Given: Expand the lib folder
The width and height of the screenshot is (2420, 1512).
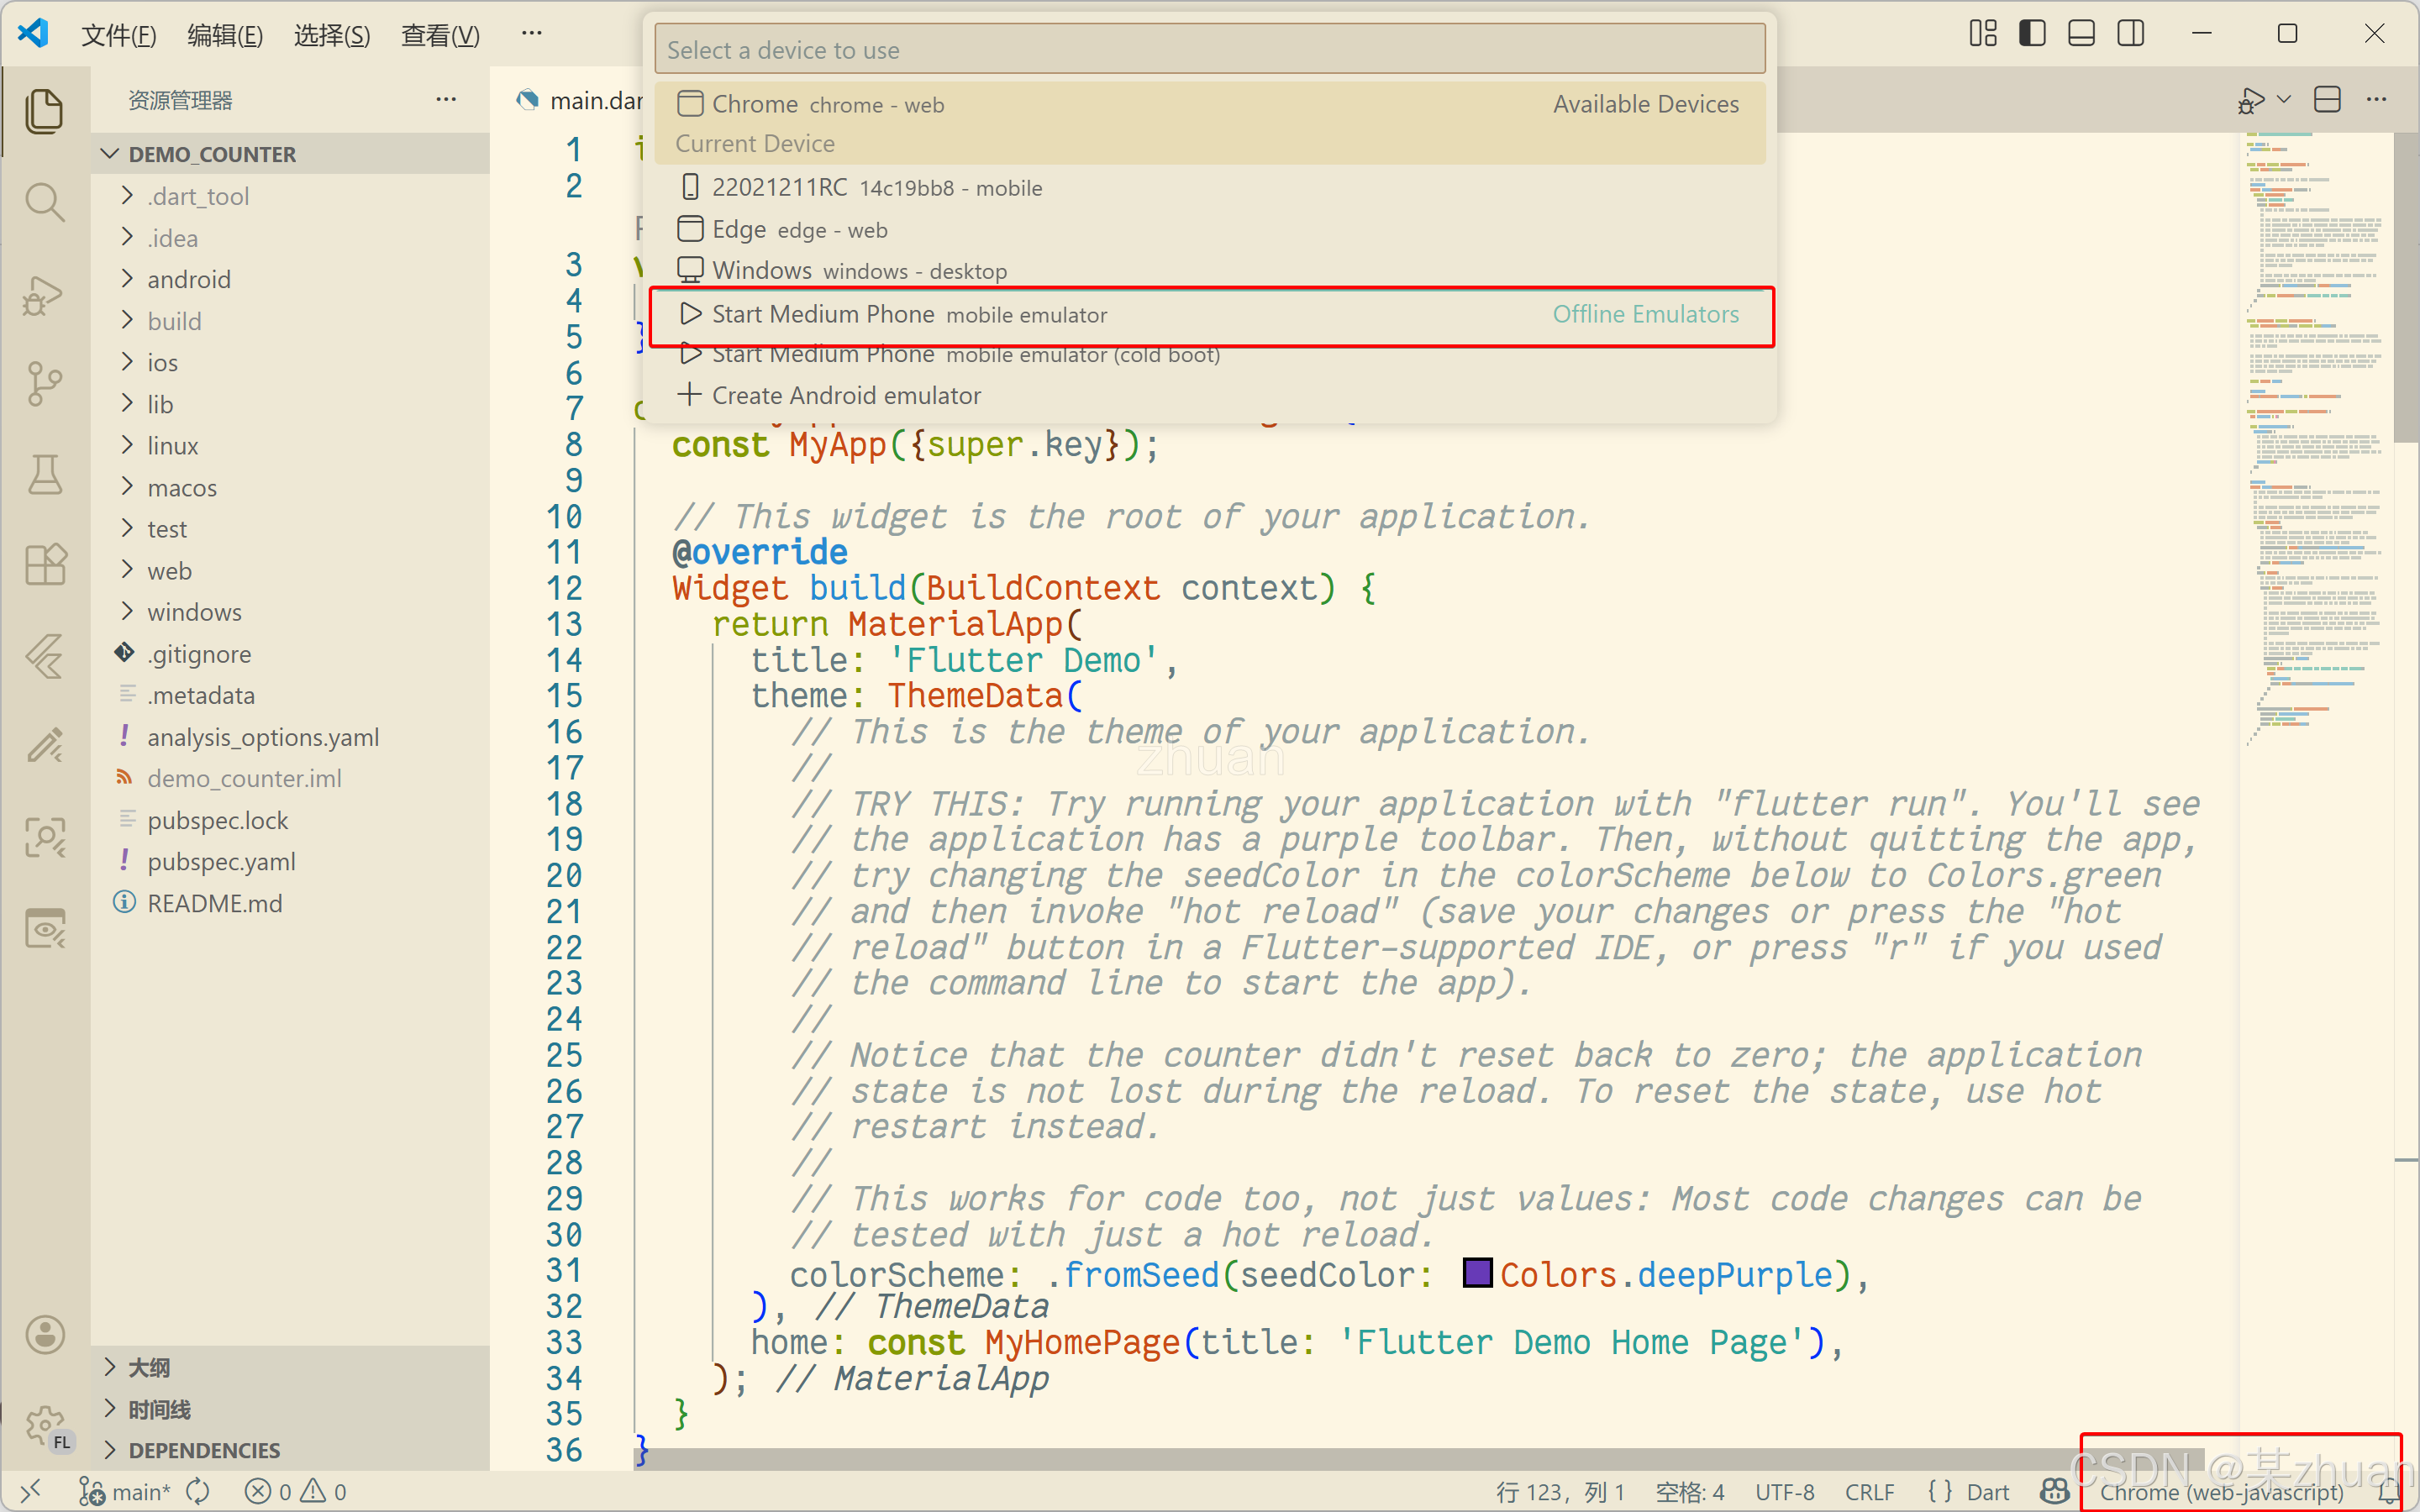Looking at the screenshot, I should click(x=160, y=404).
